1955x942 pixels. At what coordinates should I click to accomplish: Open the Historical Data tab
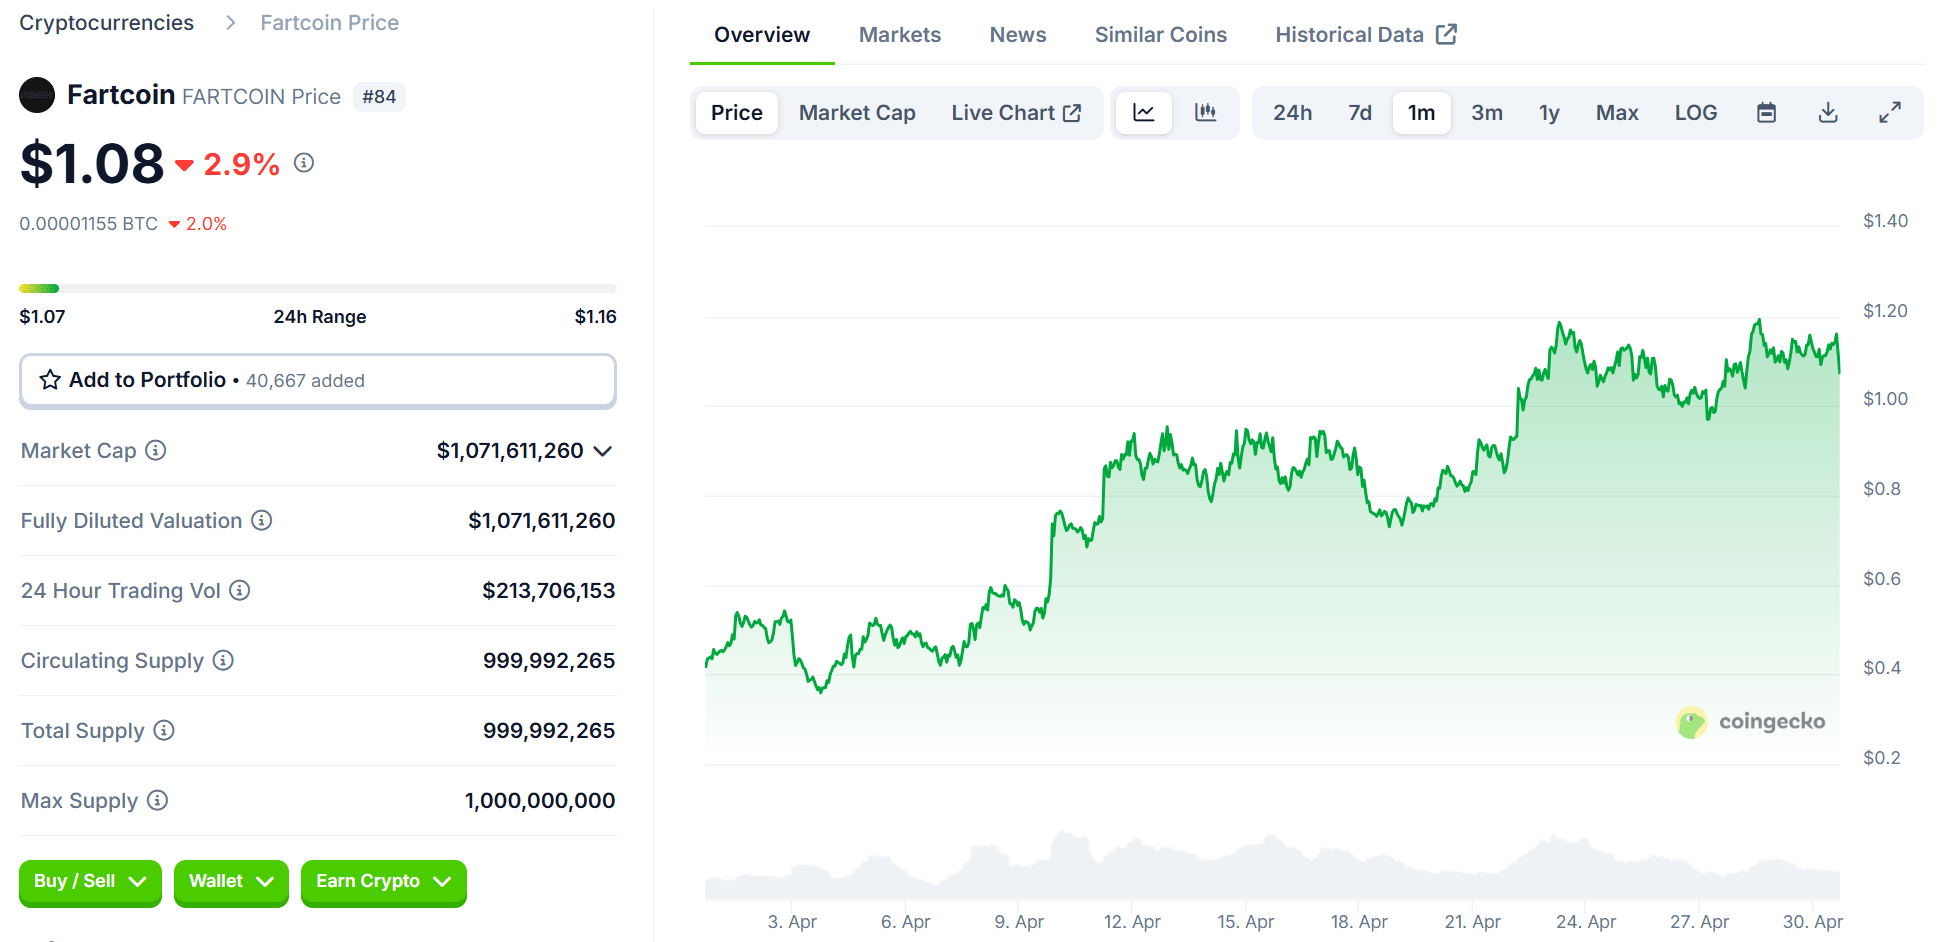(1366, 35)
